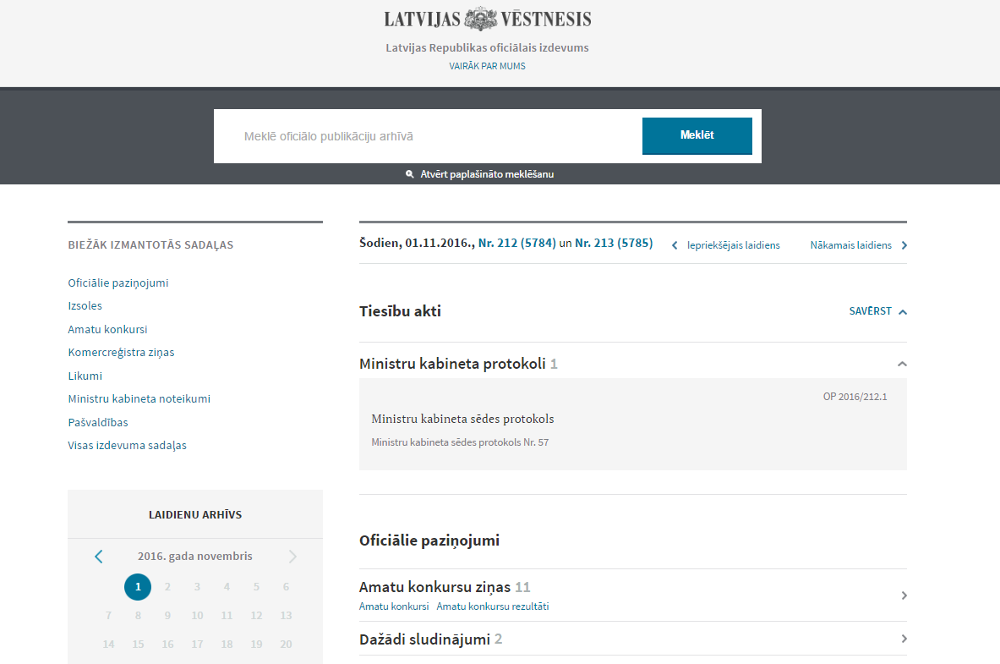The image size is (1000, 664).
Task: Click the 2016. gada novembris label
Action: point(195,556)
